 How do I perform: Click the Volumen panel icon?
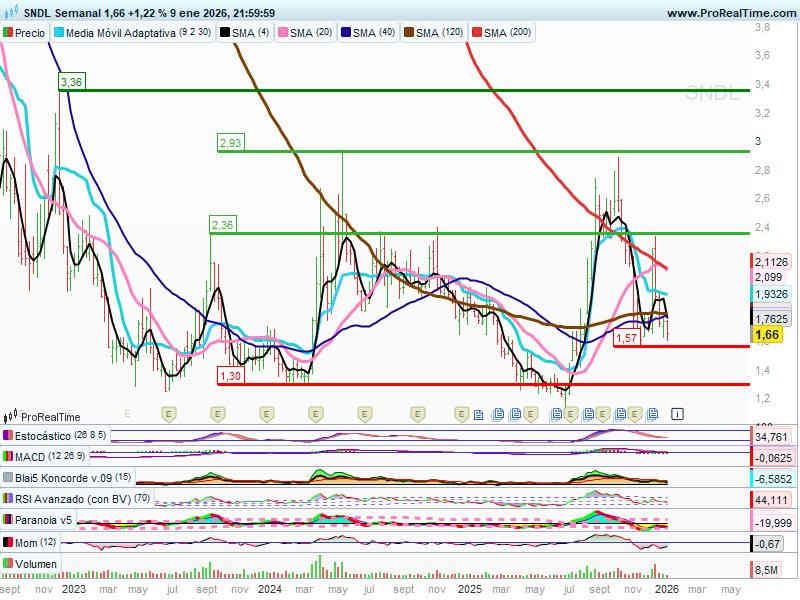pos(9,564)
